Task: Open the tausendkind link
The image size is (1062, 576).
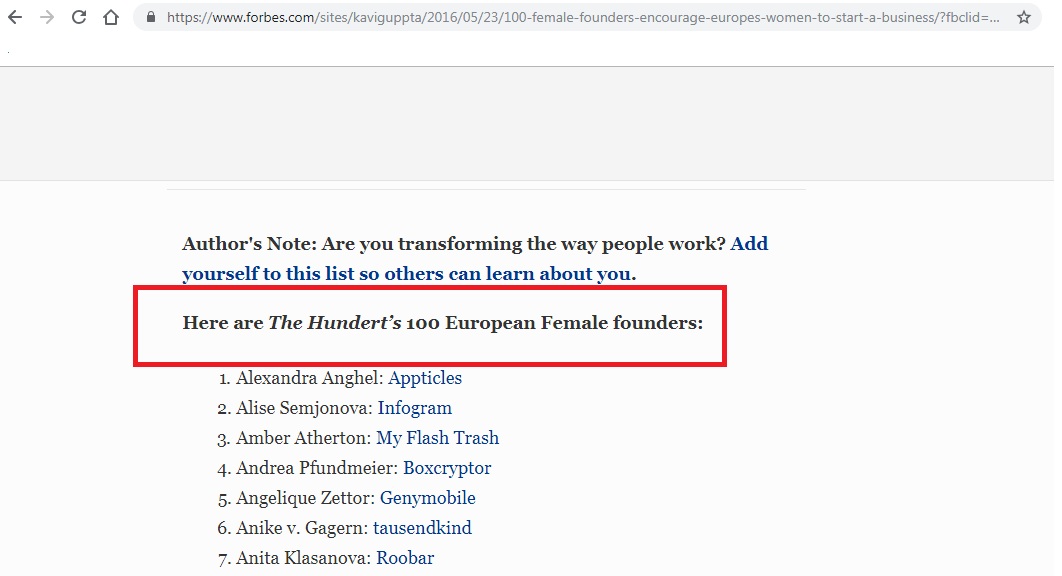Action: click(x=422, y=528)
